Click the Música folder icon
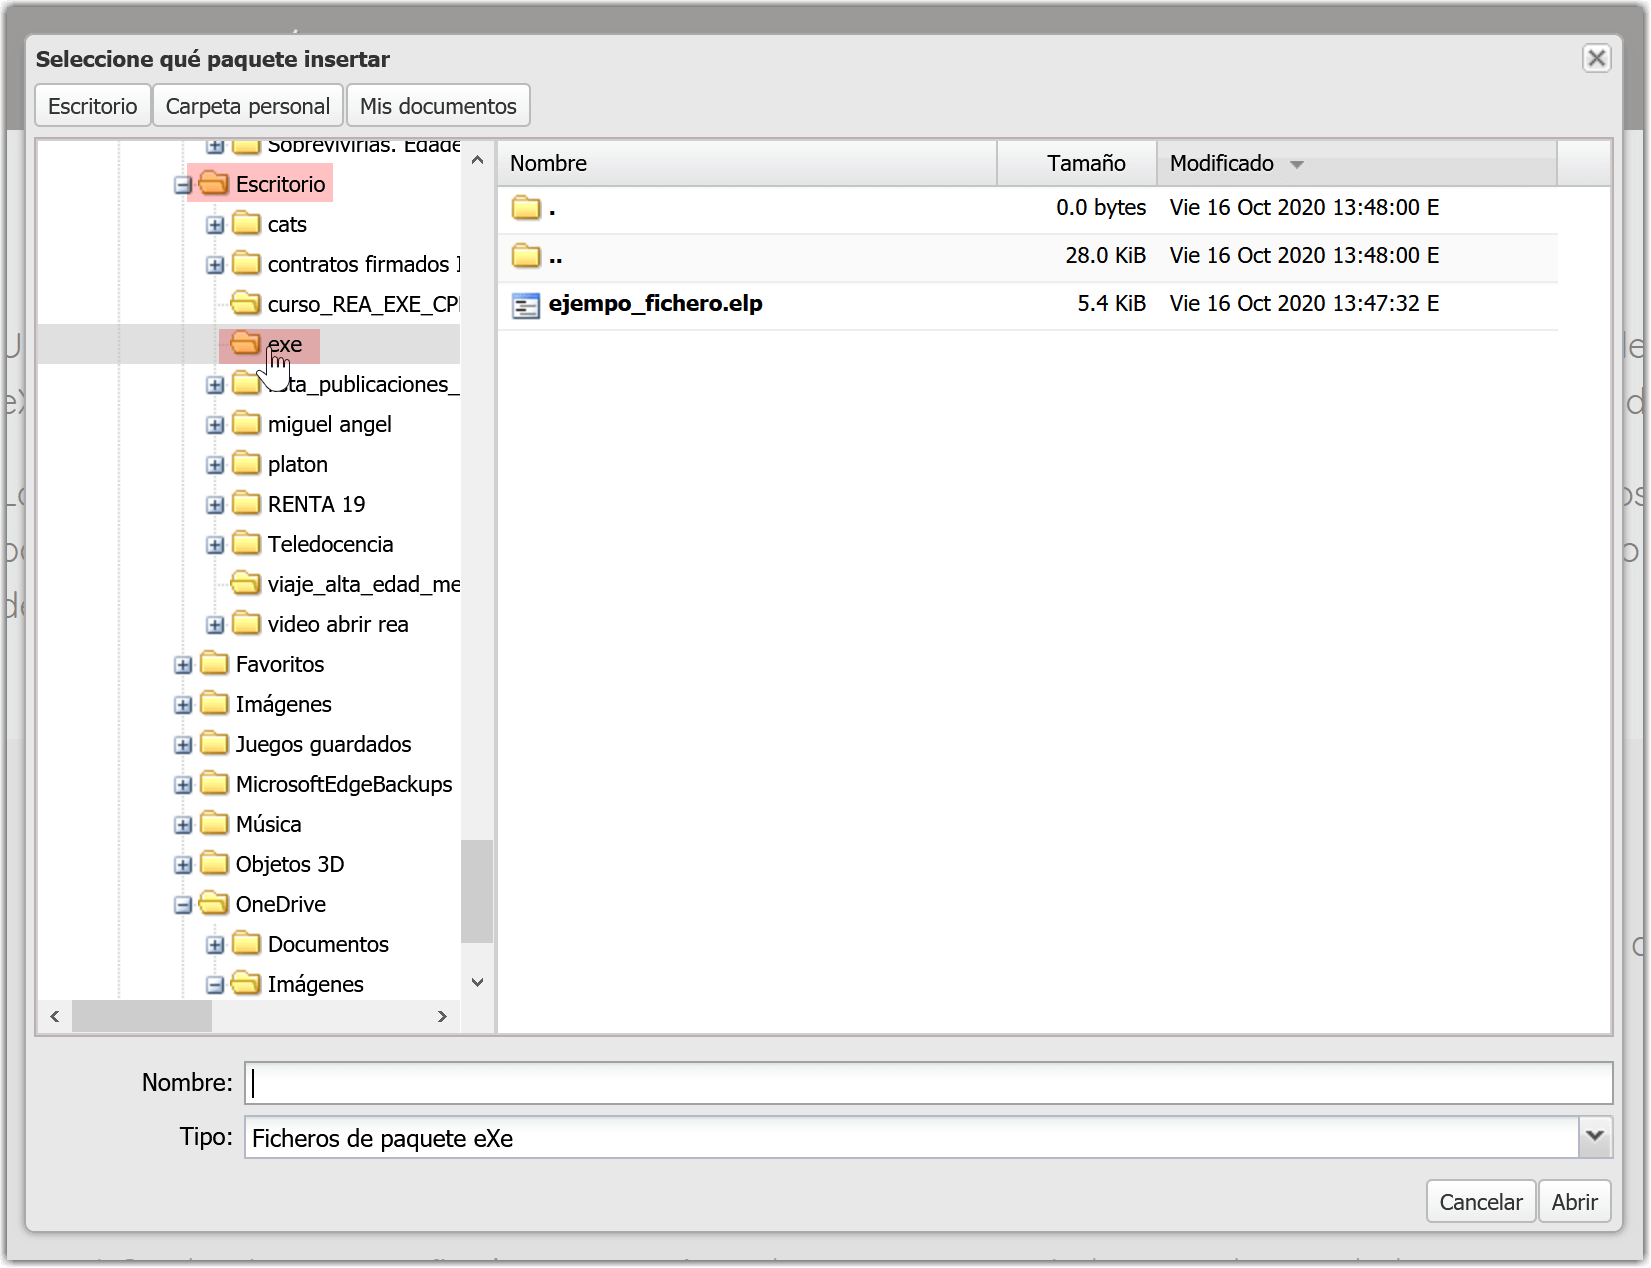 (x=214, y=824)
